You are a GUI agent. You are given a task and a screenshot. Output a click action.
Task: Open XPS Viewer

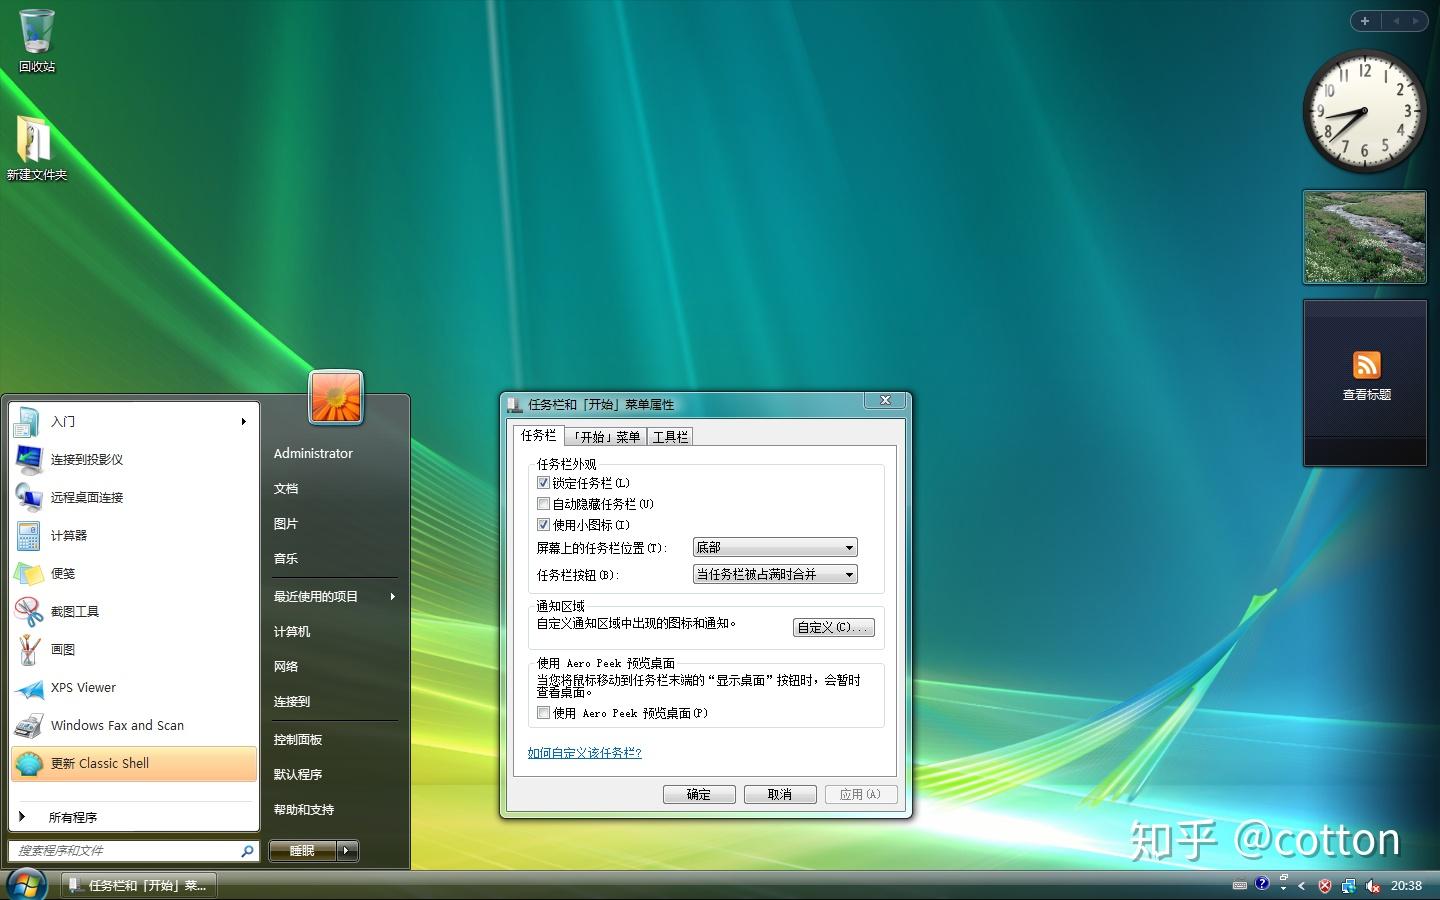[83, 687]
